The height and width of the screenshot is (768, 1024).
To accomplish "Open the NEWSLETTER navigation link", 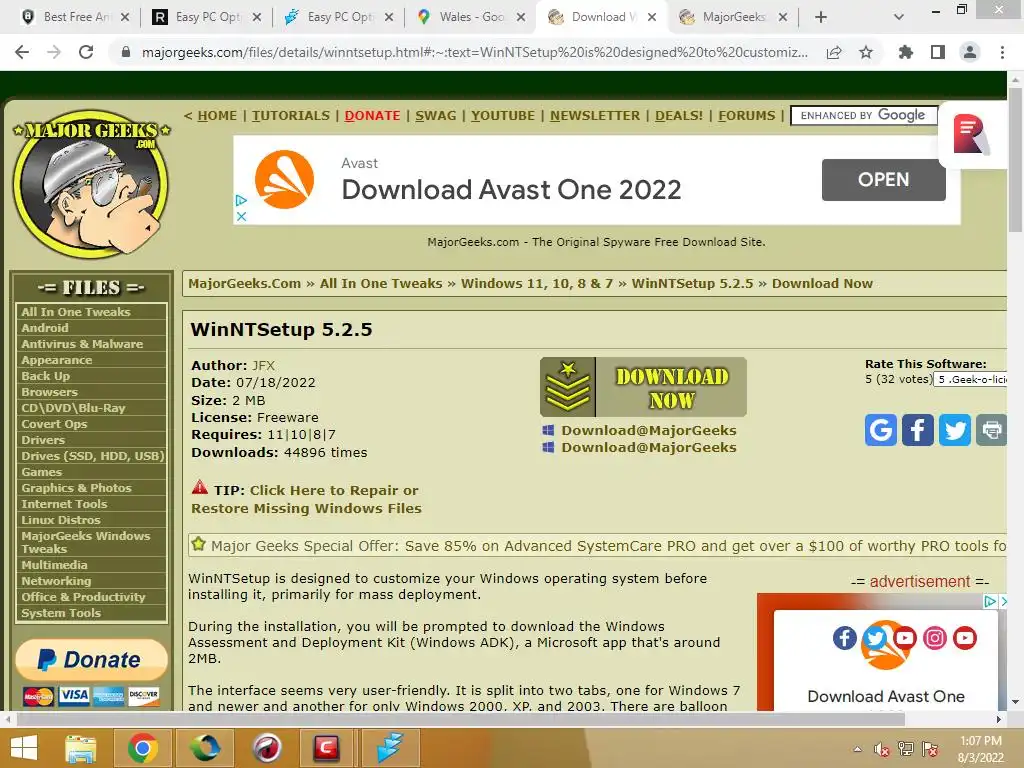I will click(595, 116).
